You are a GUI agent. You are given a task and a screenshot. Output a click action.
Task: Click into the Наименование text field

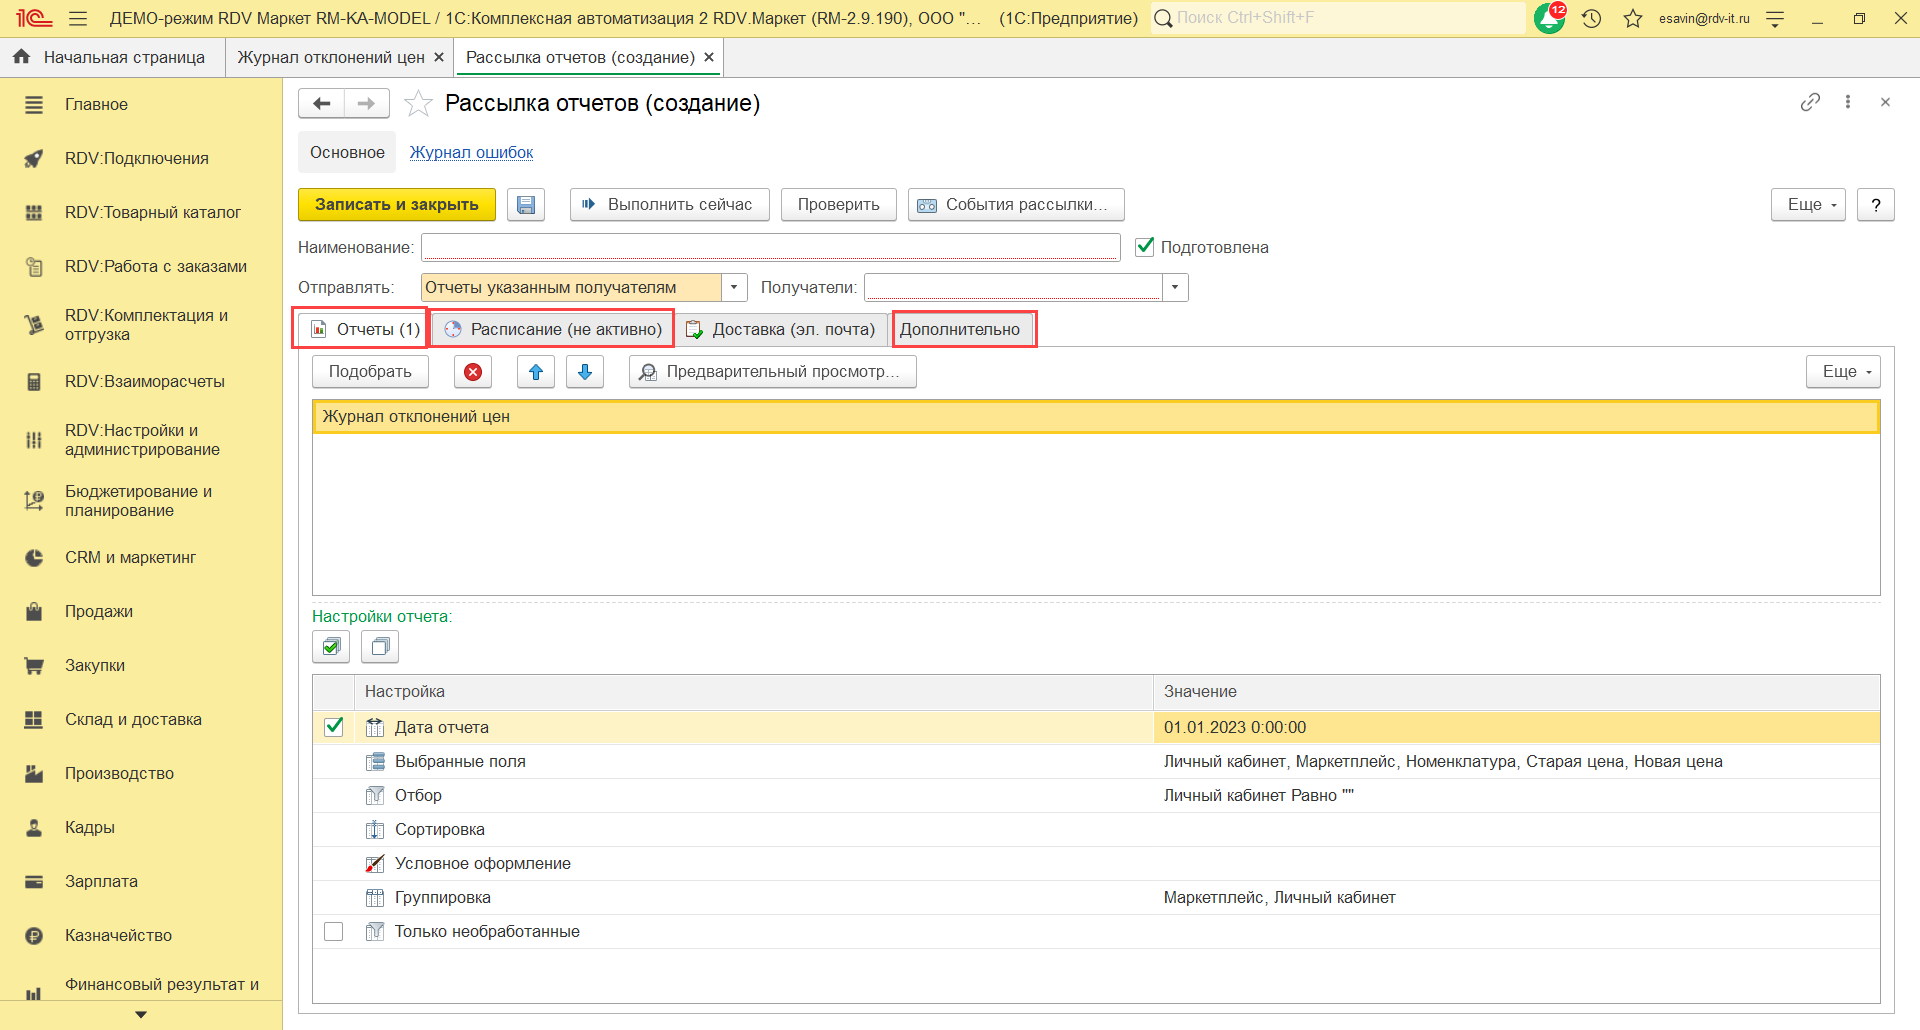[x=770, y=247]
